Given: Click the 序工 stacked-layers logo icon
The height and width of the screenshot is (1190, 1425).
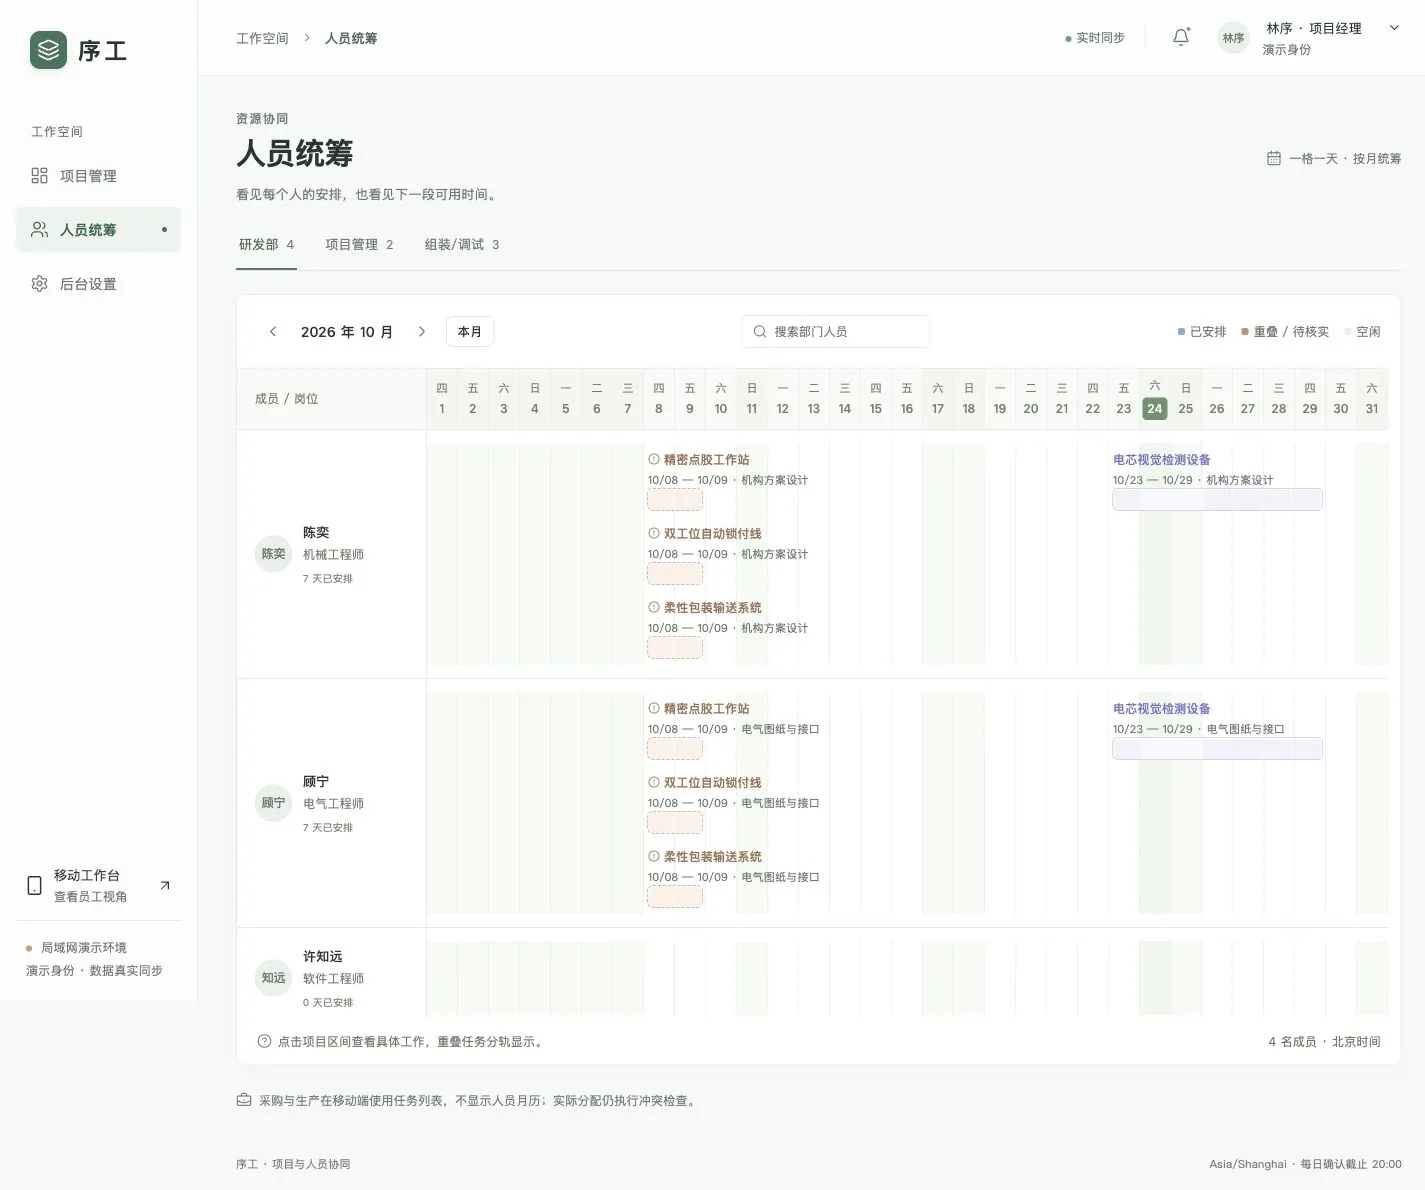Looking at the screenshot, I should pos(48,50).
